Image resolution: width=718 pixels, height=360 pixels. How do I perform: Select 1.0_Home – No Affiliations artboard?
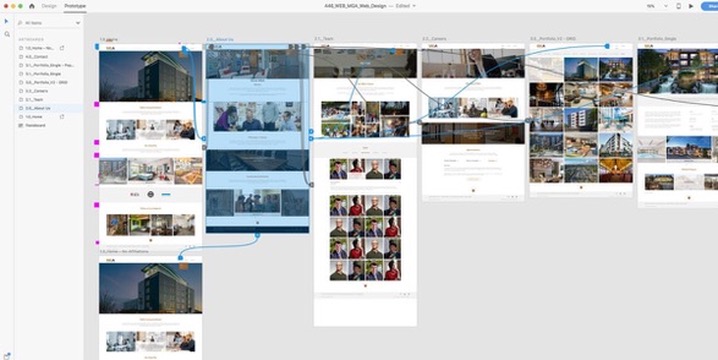point(151,308)
